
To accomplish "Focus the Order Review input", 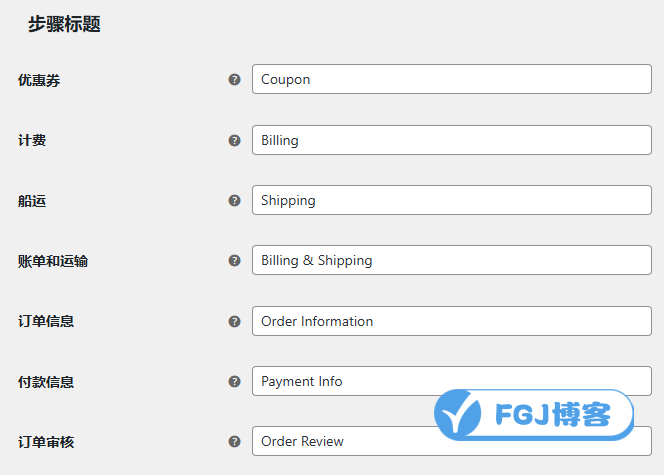I will [451, 442].
